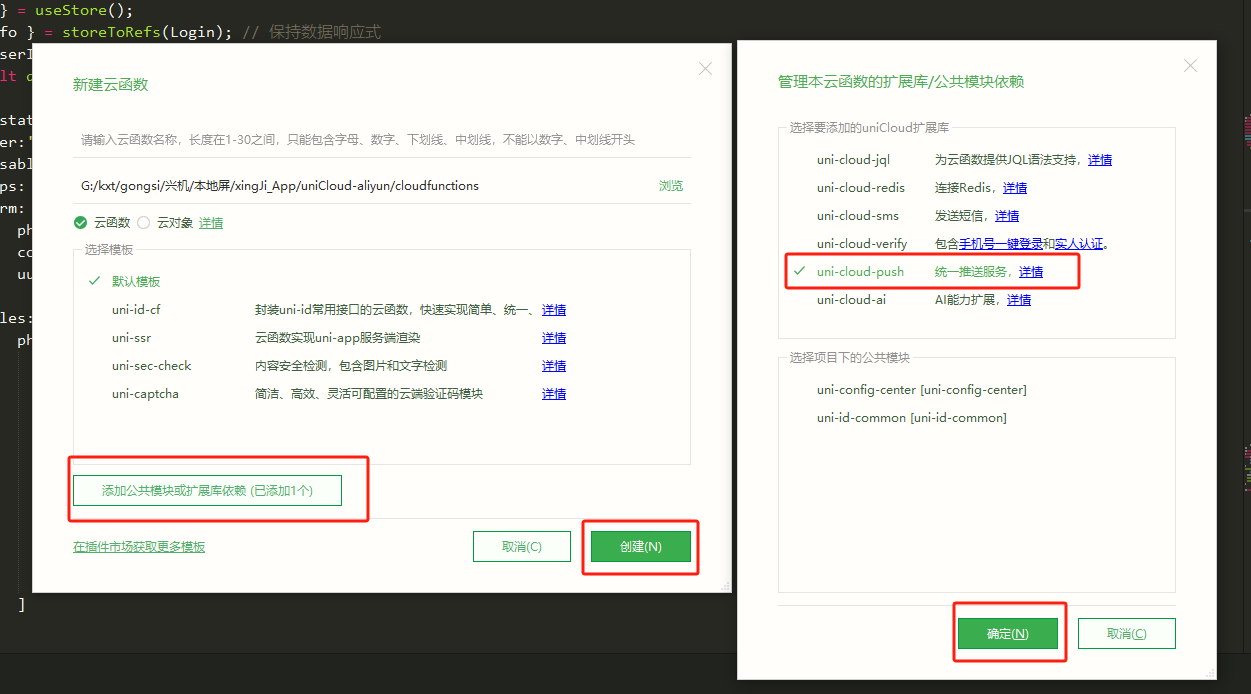Open 详情 link for uni-cloud-redis
This screenshot has height=694, width=1251.
[1015, 188]
